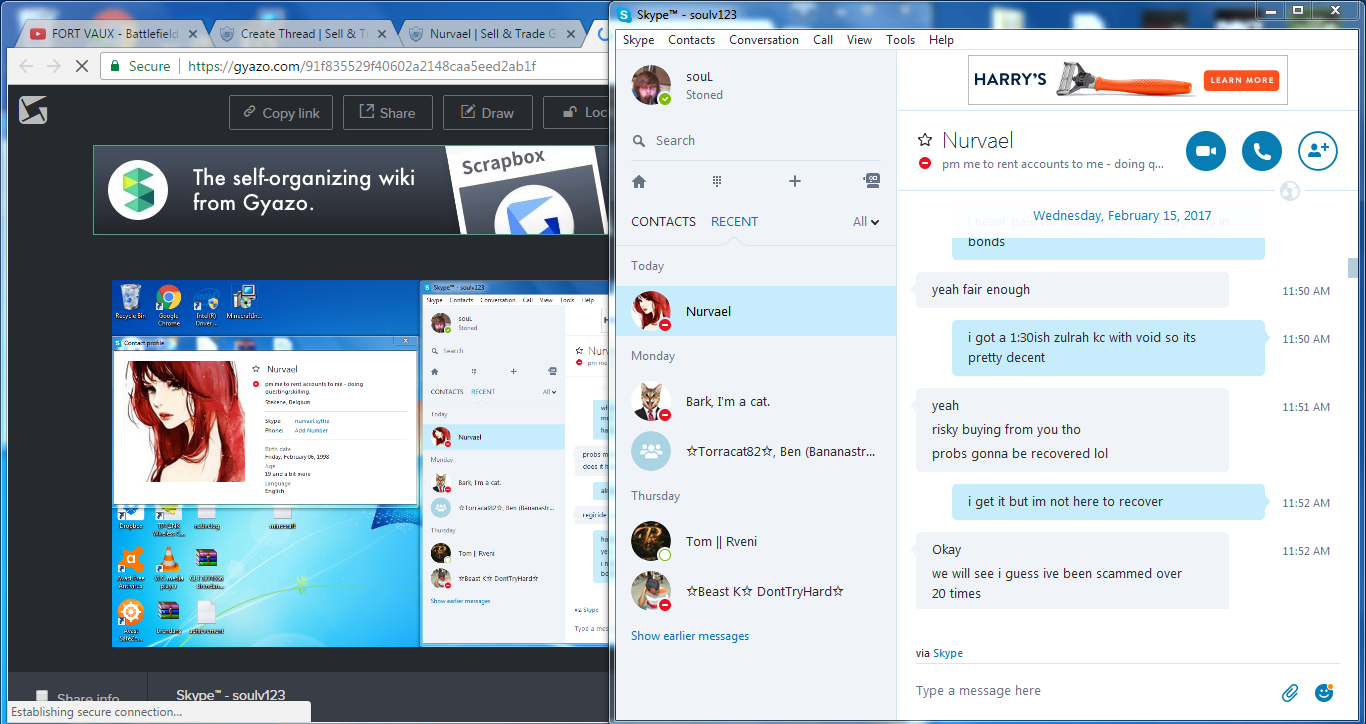Open the Skype bots icon
The height and width of the screenshot is (724, 1366).
tap(872, 181)
